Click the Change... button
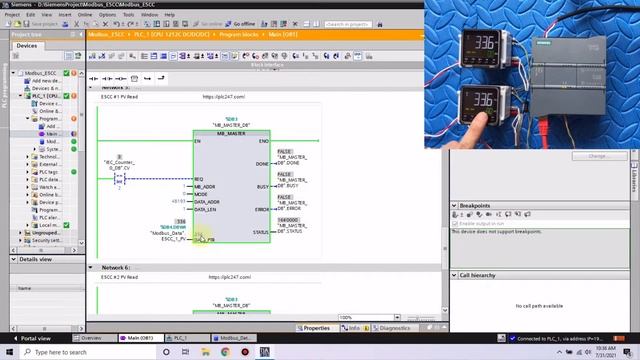This screenshot has height=360, width=640. tap(599, 156)
